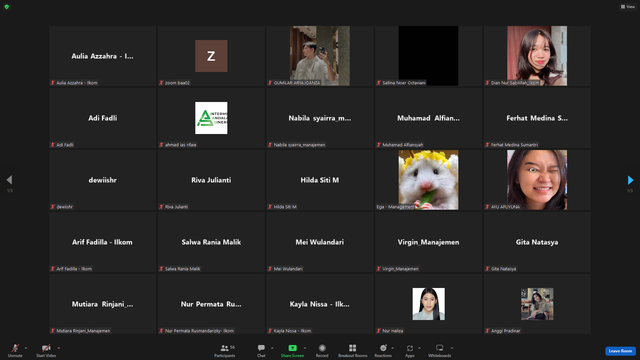The height and width of the screenshot is (360, 640).
Task: Open Reactions menu
Action: pyautogui.click(x=383, y=350)
